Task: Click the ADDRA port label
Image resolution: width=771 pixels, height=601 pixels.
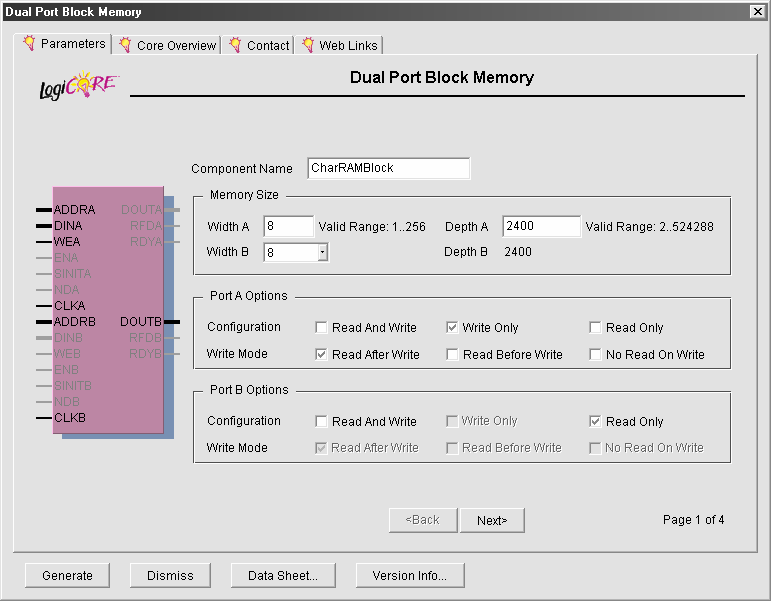Action: (74, 210)
